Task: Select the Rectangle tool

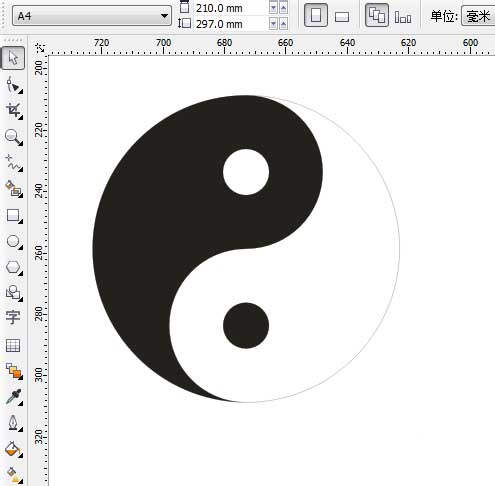Action: pos(13,215)
